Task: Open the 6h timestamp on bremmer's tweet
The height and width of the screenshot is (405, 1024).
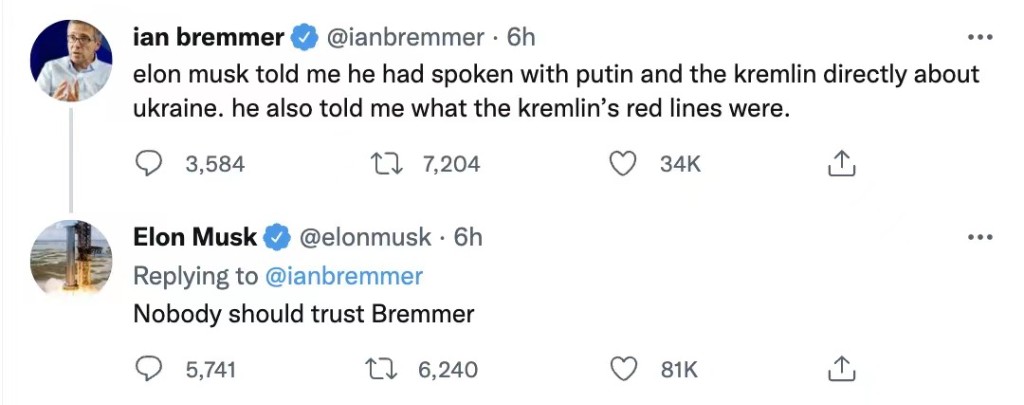Action: tap(521, 37)
